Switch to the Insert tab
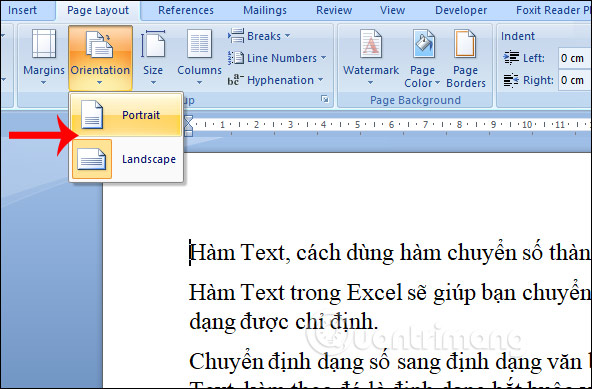592x389 pixels. 22,10
